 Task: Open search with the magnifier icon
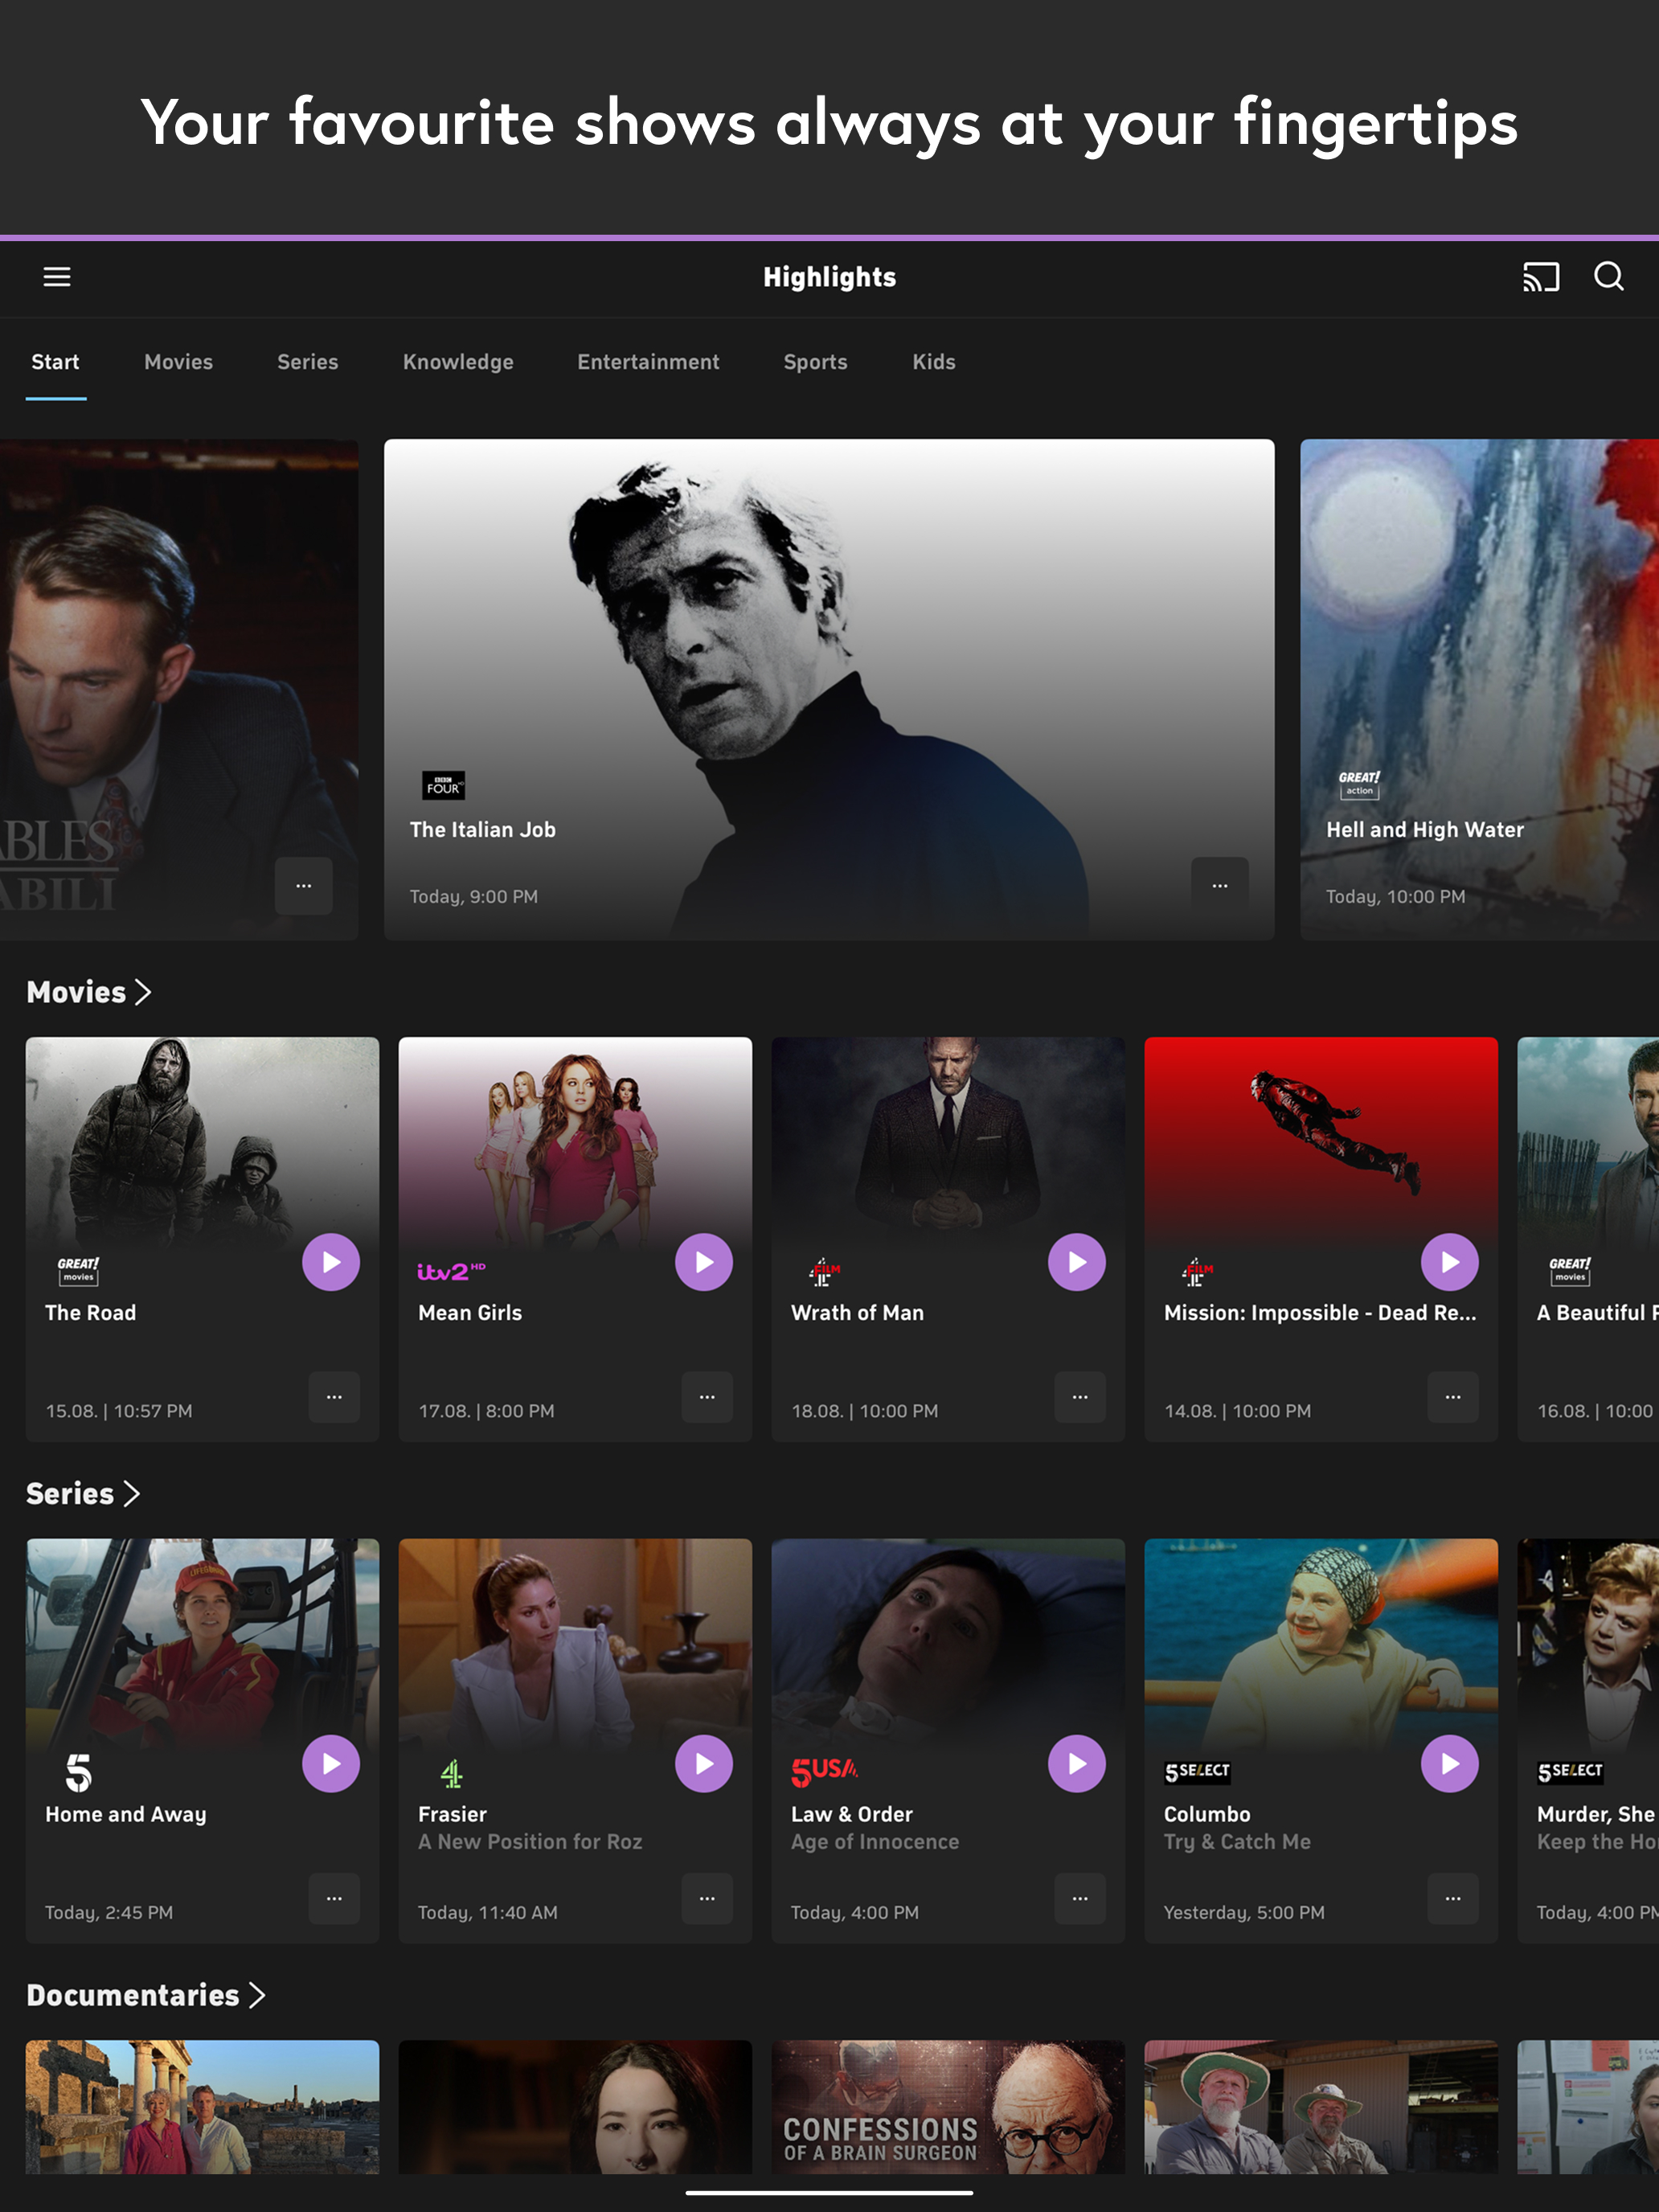coord(1608,277)
